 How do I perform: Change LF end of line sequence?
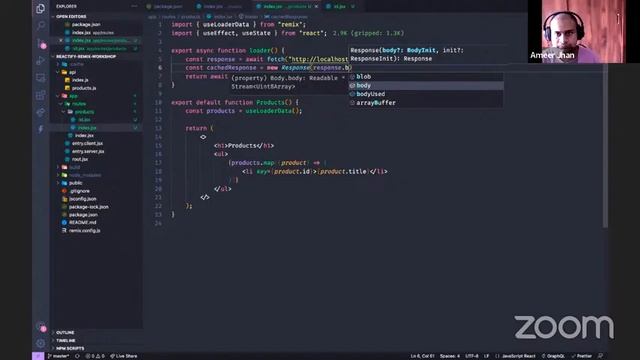[x=487, y=356]
